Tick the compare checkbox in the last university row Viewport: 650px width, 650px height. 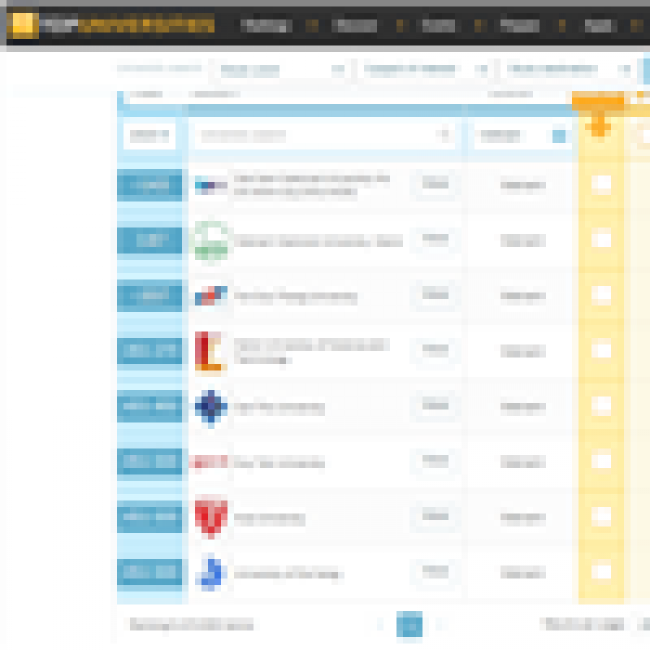coord(601,572)
